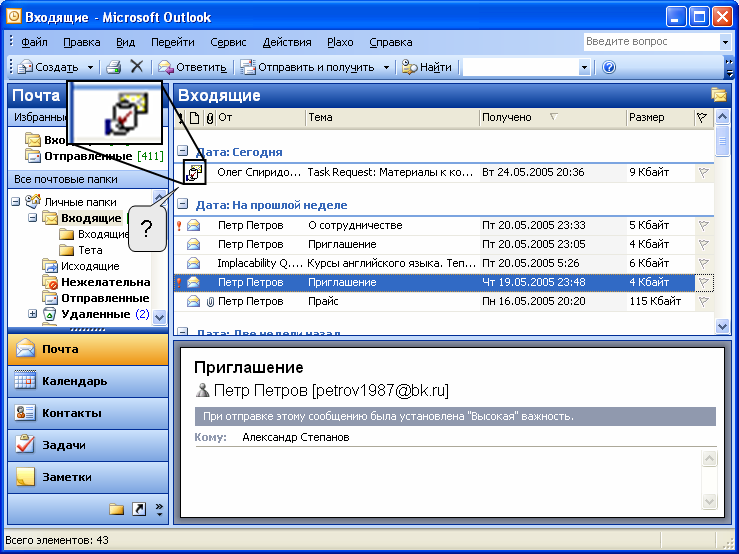Sort by the Размер column header

click(659, 118)
